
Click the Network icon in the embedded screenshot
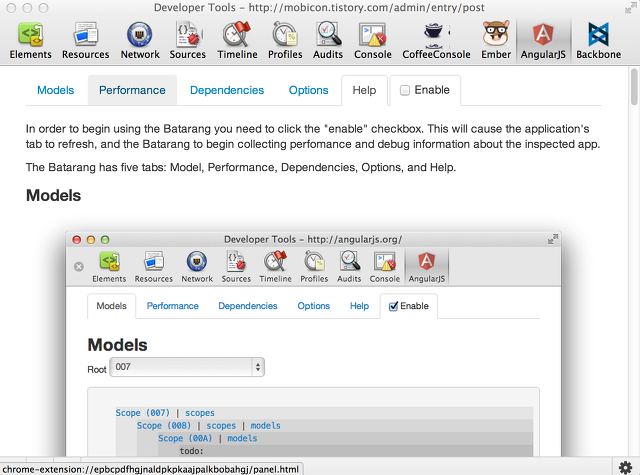pyautogui.click(x=197, y=267)
